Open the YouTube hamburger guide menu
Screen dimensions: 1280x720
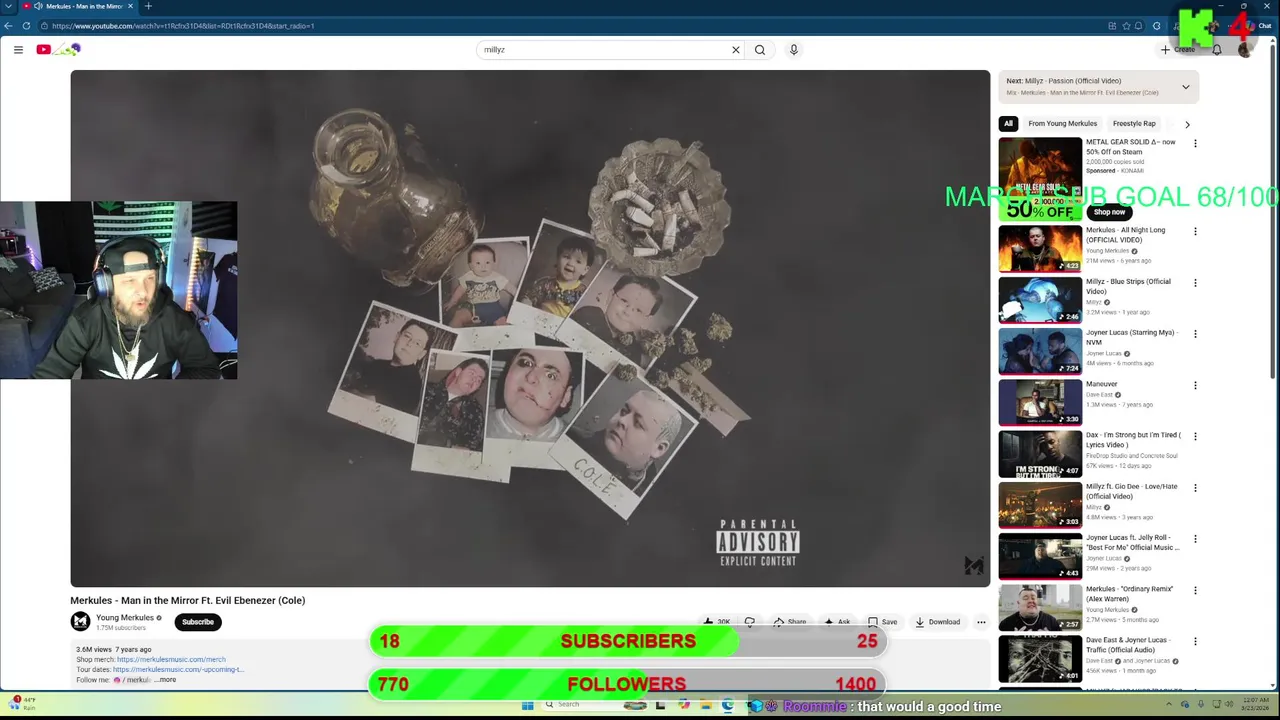(18, 49)
